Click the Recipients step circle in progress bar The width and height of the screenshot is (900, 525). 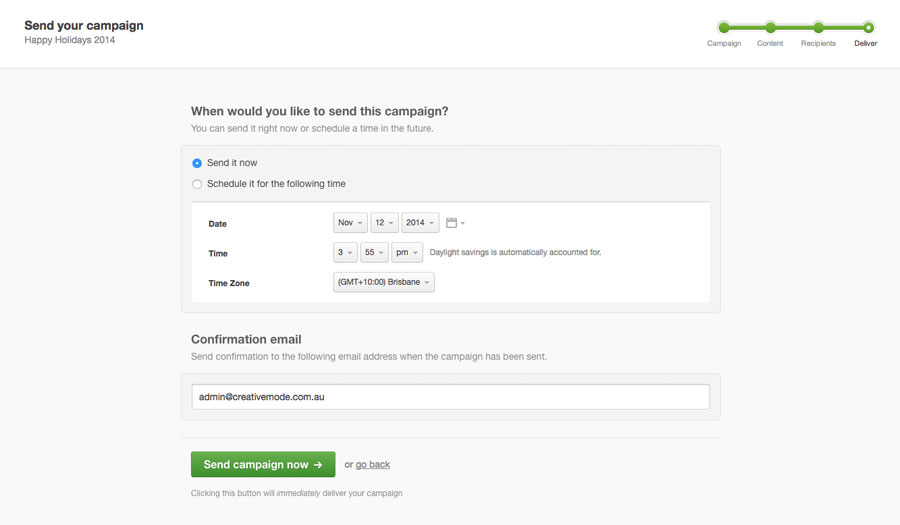pyautogui.click(x=818, y=27)
